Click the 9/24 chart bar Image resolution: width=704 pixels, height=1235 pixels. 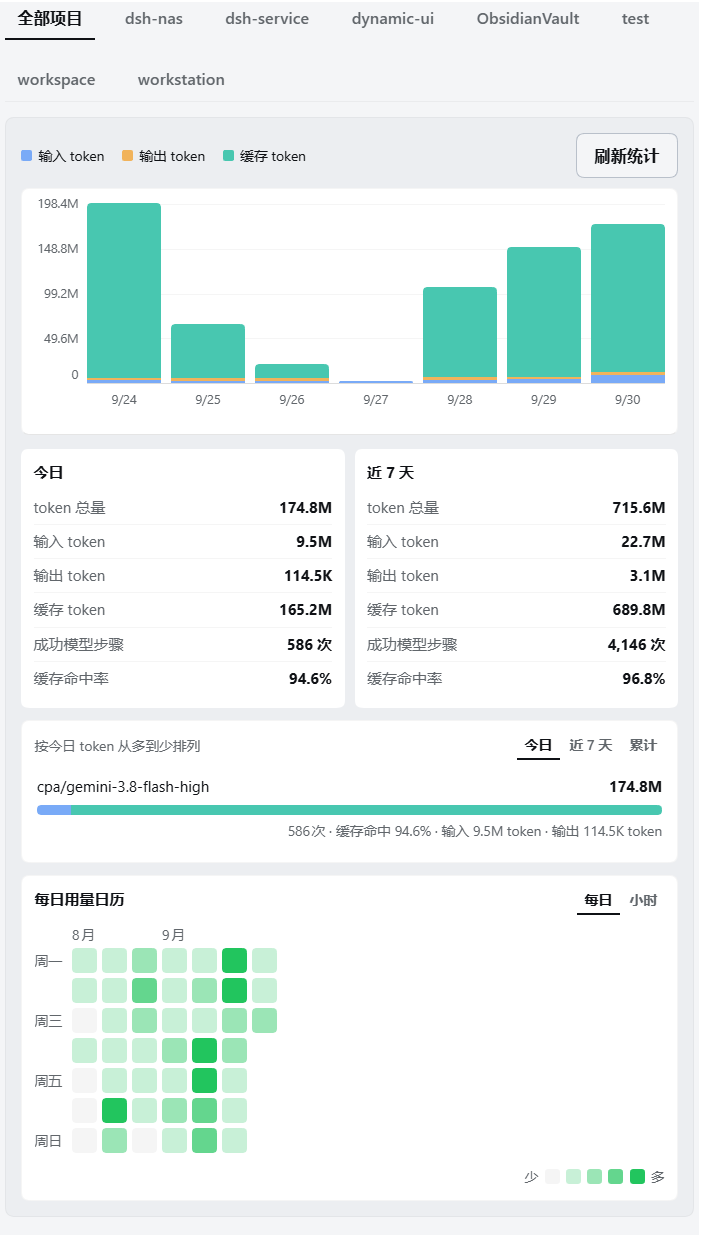tap(124, 293)
